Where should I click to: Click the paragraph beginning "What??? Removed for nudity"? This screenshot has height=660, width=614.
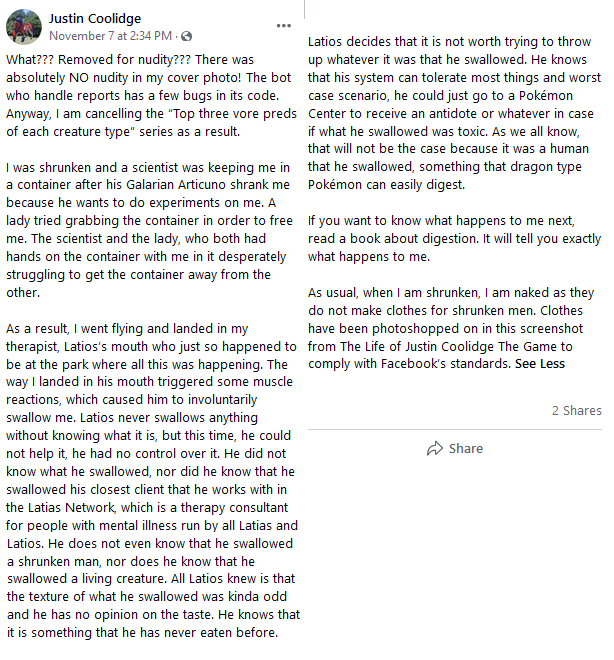pos(151,96)
